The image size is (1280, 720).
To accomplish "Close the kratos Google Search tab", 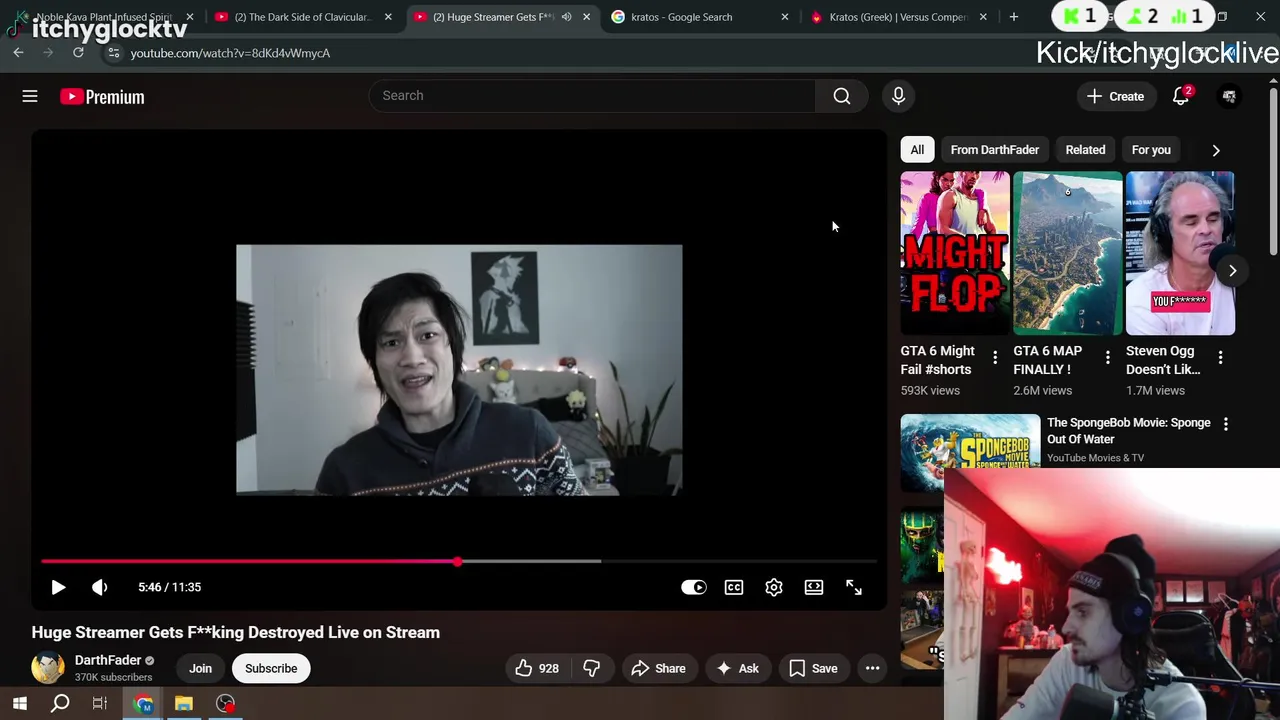I will (785, 17).
